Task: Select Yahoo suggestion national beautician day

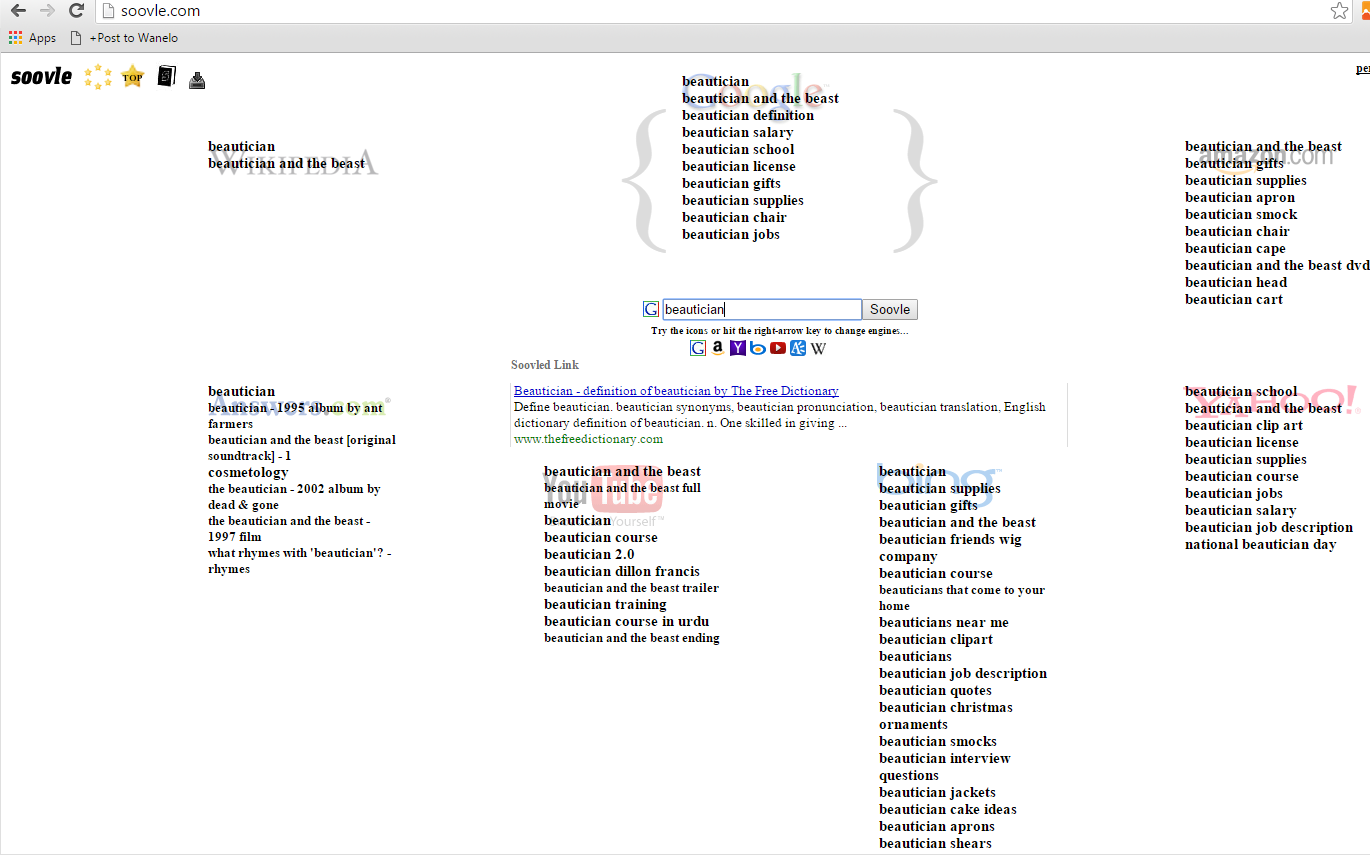Action: click(1260, 544)
